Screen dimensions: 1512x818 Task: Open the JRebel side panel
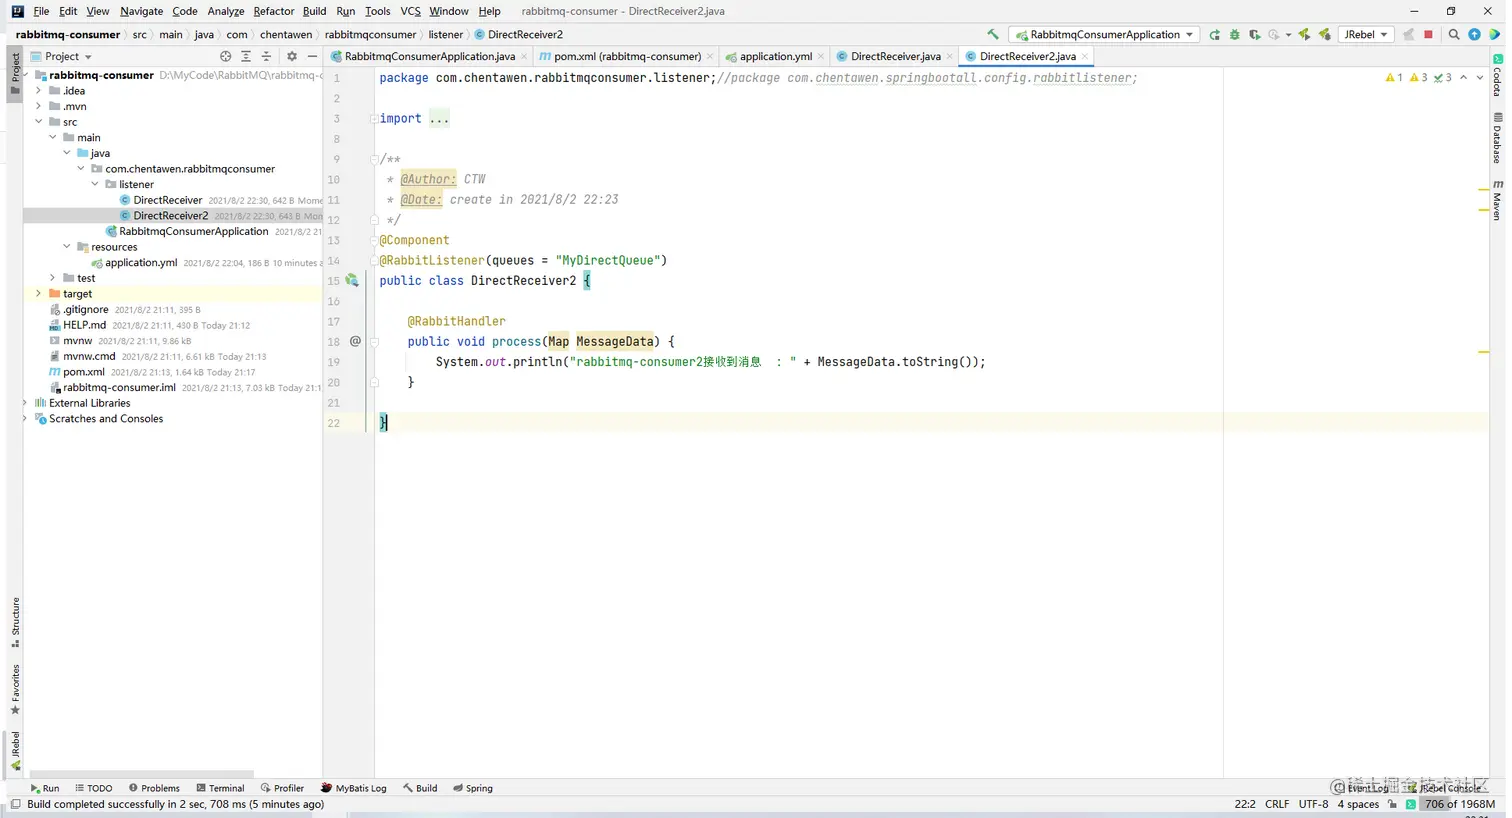(15, 752)
